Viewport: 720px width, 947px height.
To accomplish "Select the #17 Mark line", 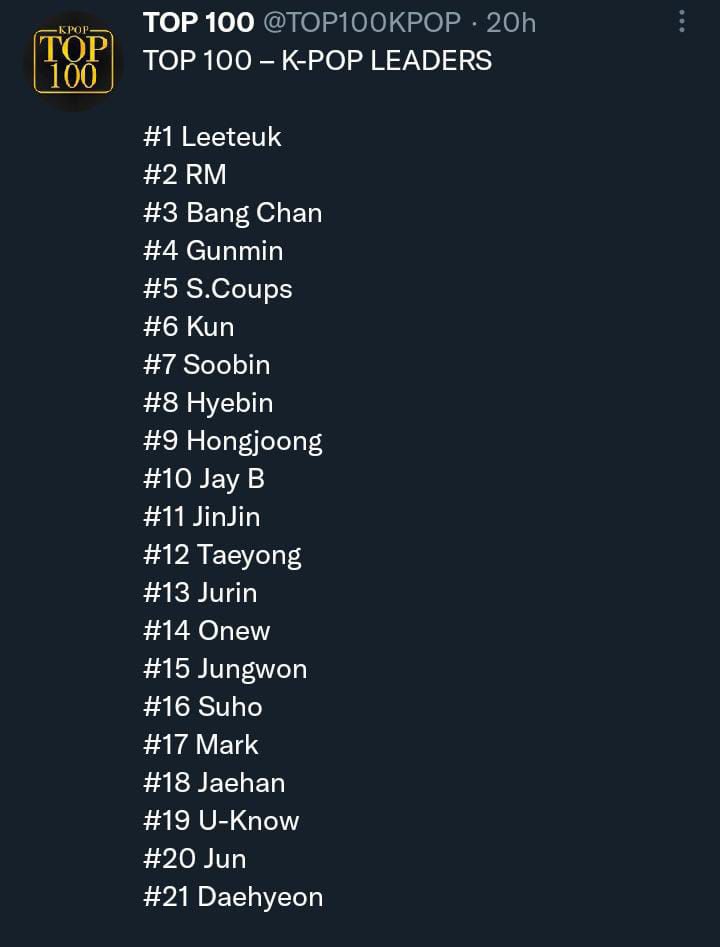I will click(x=201, y=745).
